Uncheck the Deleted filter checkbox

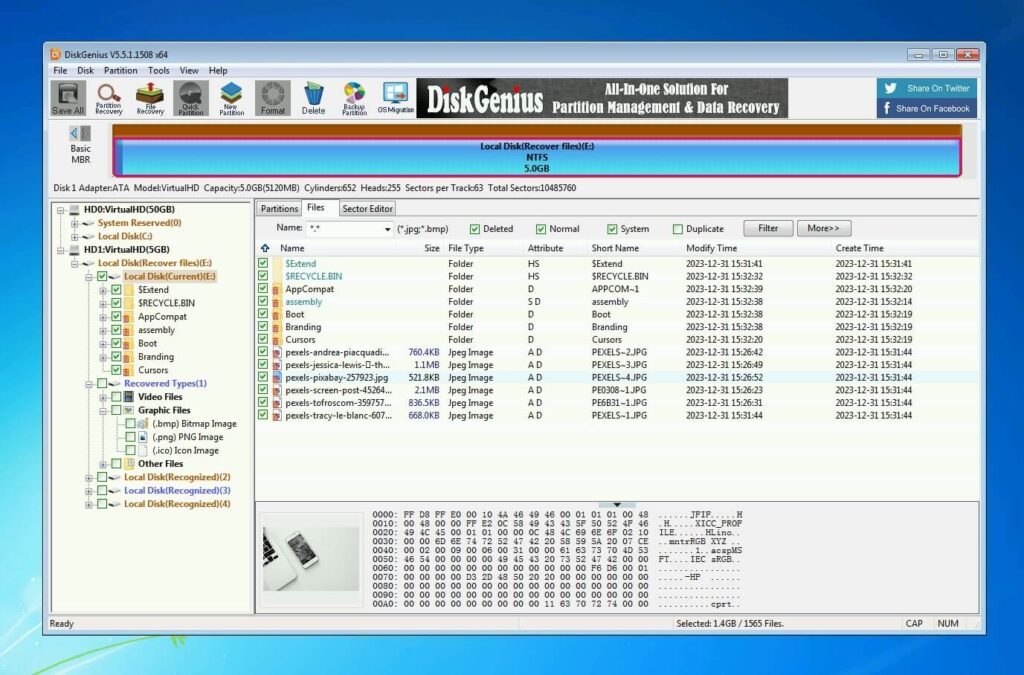click(x=476, y=228)
